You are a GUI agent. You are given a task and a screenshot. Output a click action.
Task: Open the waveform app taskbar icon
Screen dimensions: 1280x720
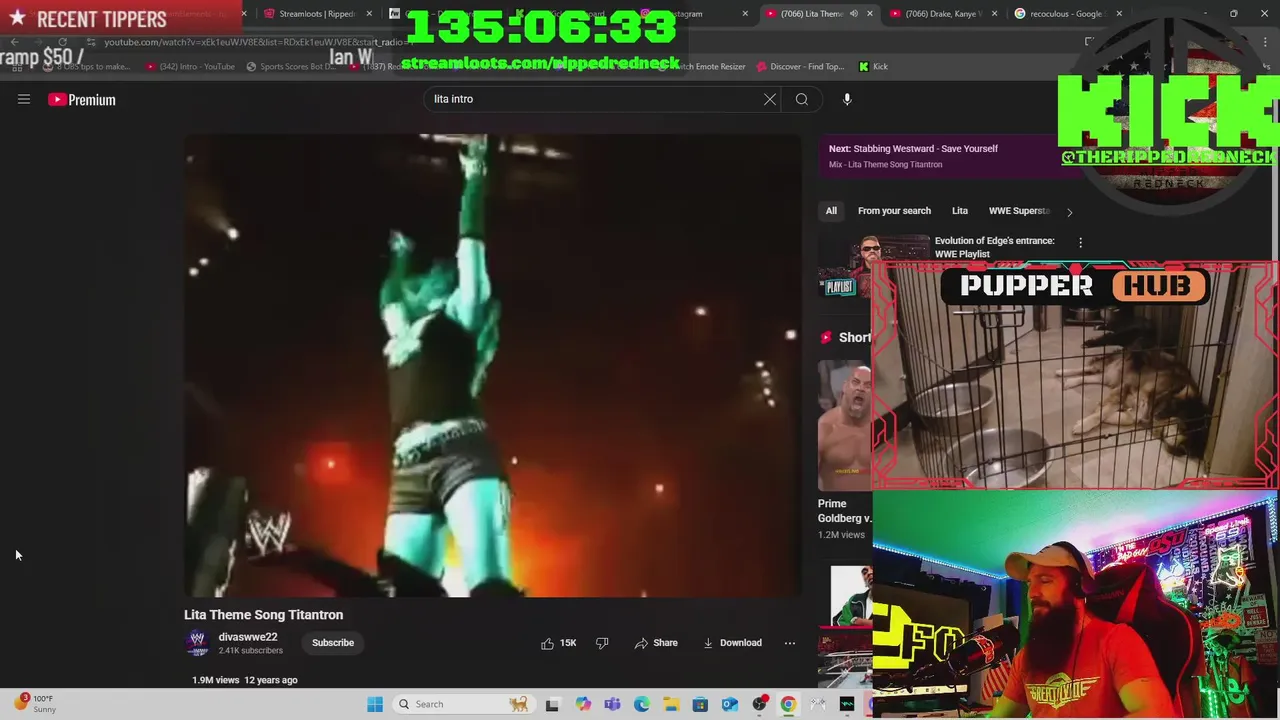pos(847,704)
